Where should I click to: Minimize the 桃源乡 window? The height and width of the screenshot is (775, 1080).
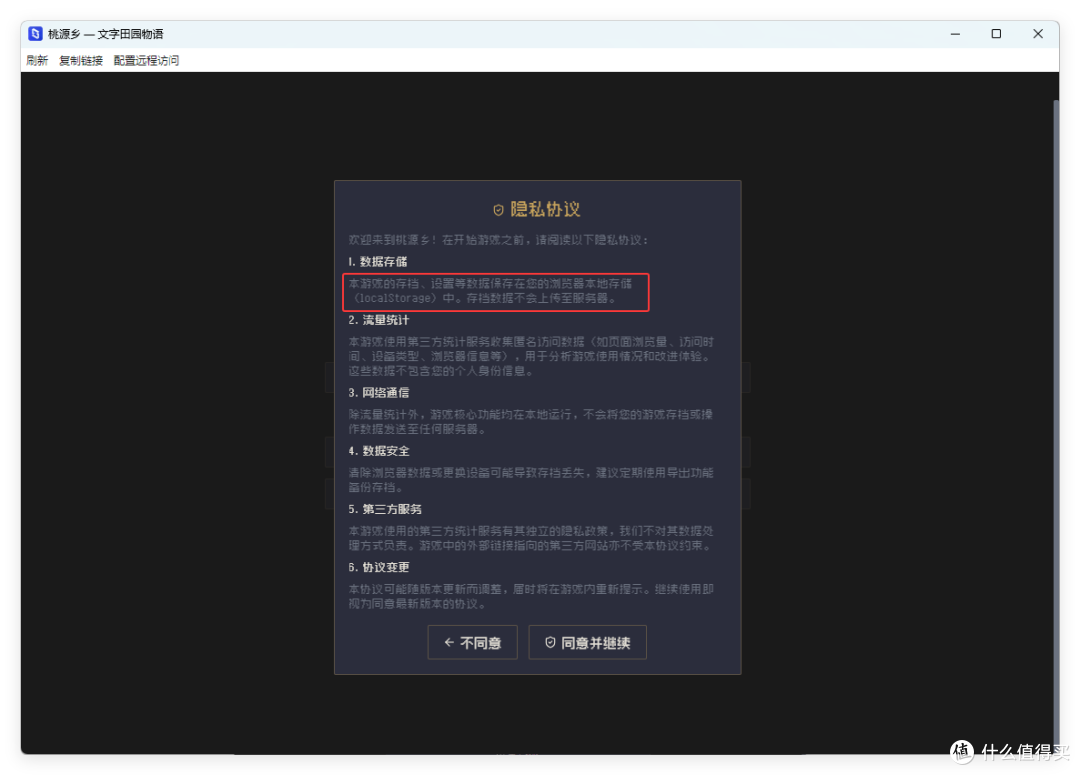point(955,34)
